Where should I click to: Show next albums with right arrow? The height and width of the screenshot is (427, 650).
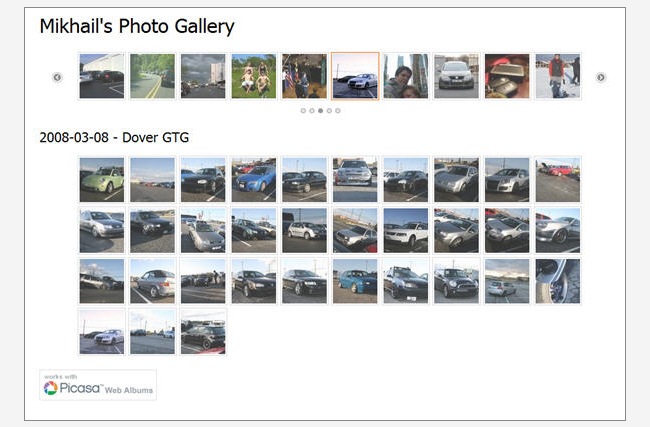pos(601,78)
